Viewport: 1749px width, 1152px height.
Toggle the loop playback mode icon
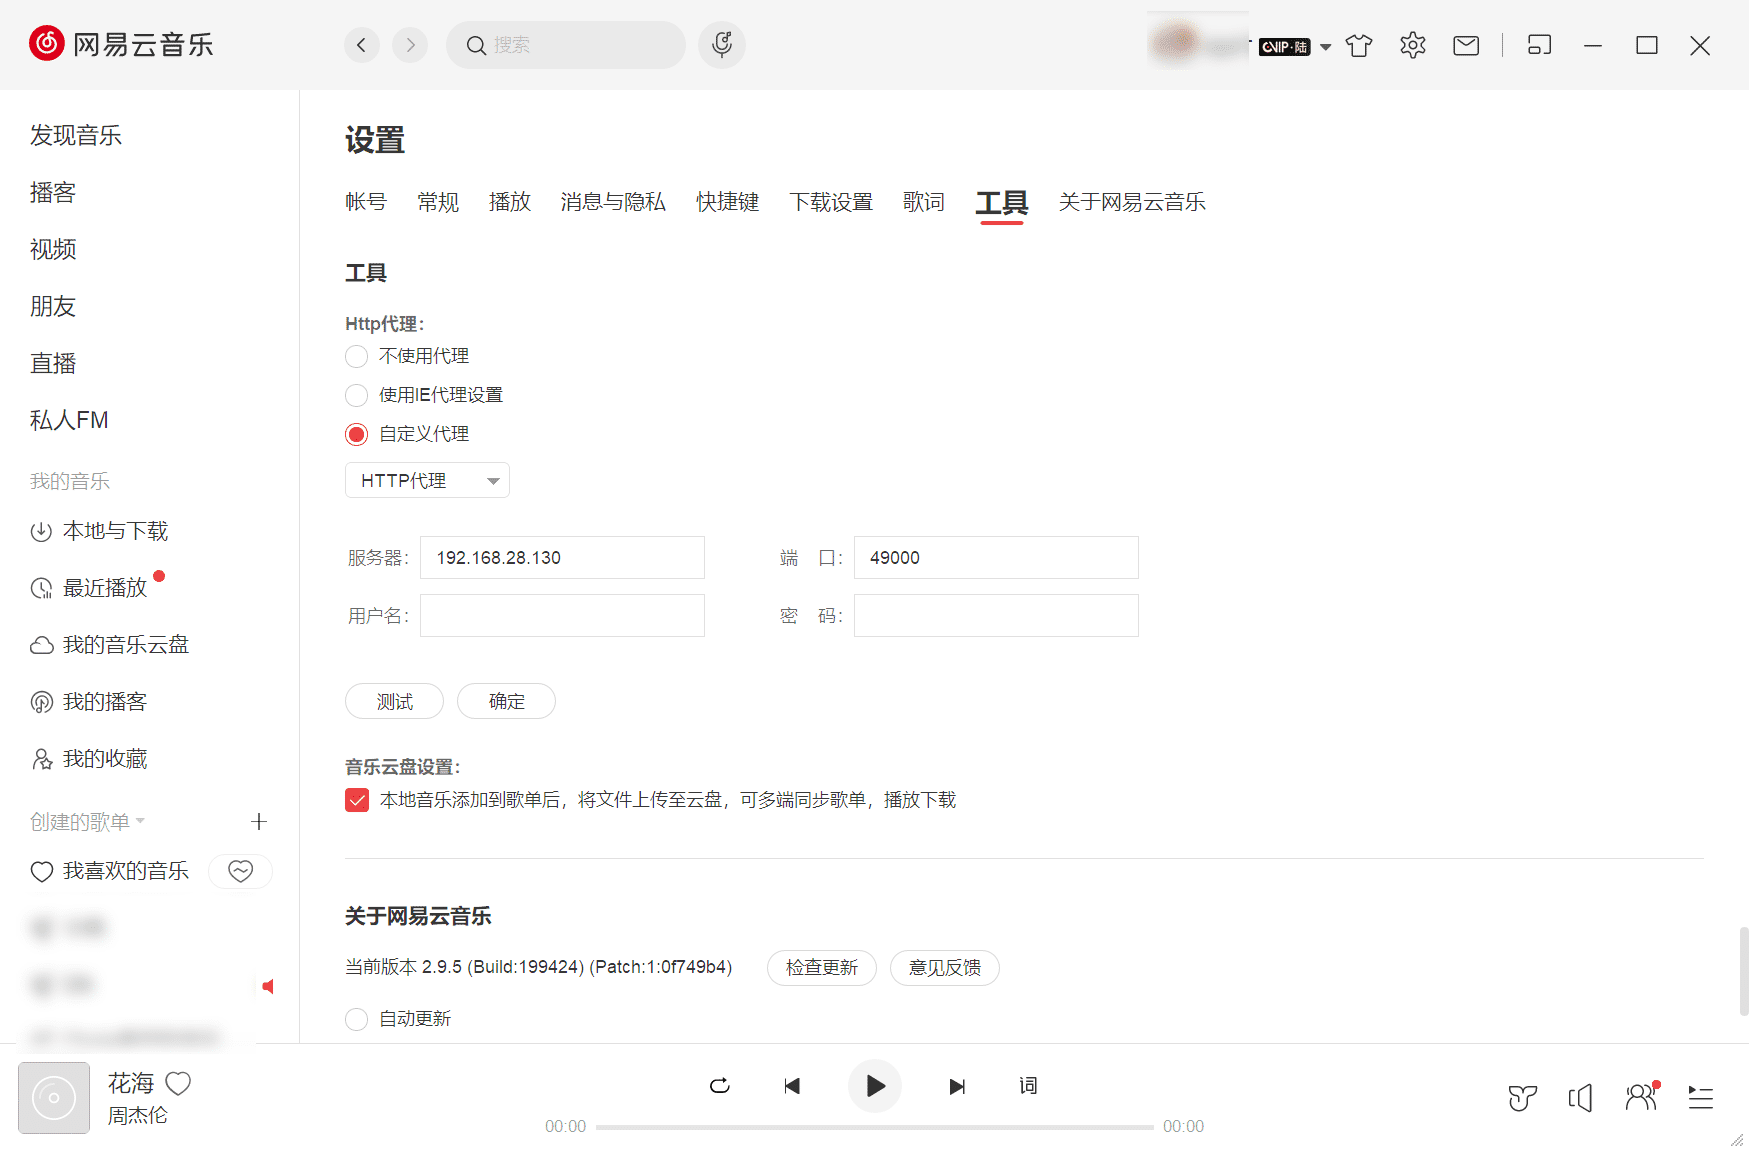(x=719, y=1086)
